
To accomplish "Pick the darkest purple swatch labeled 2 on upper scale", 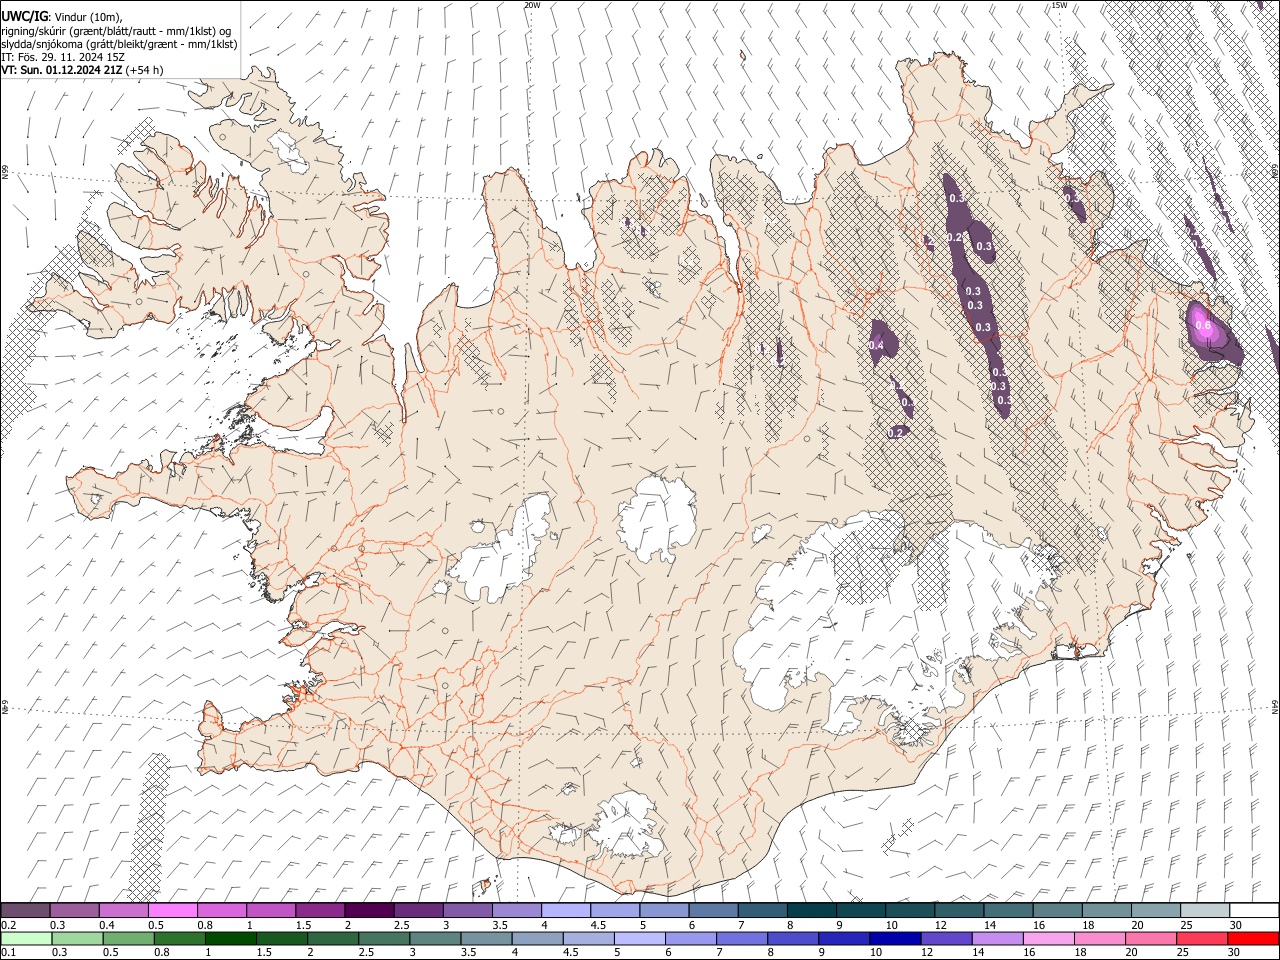I will 369,911.
